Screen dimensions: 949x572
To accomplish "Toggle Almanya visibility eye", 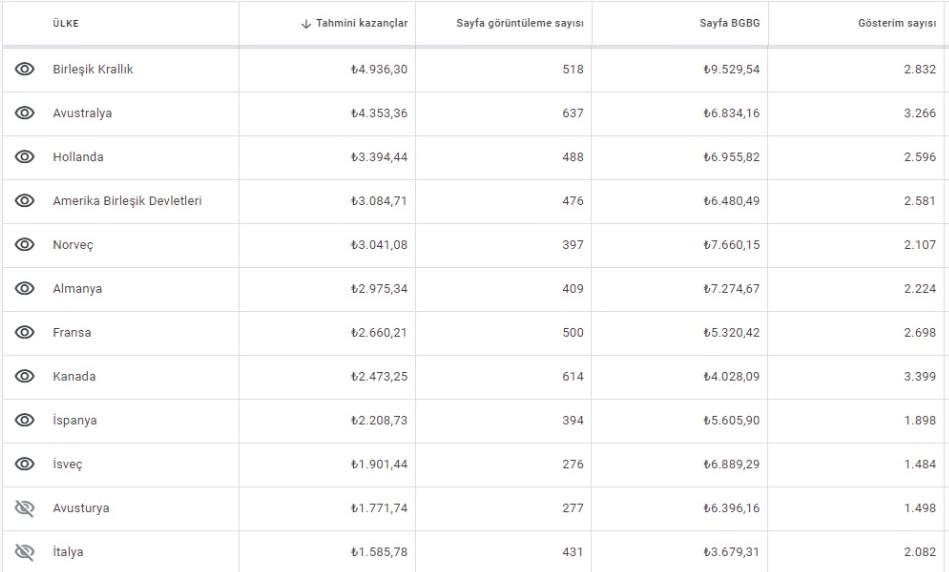I will (x=24, y=288).
